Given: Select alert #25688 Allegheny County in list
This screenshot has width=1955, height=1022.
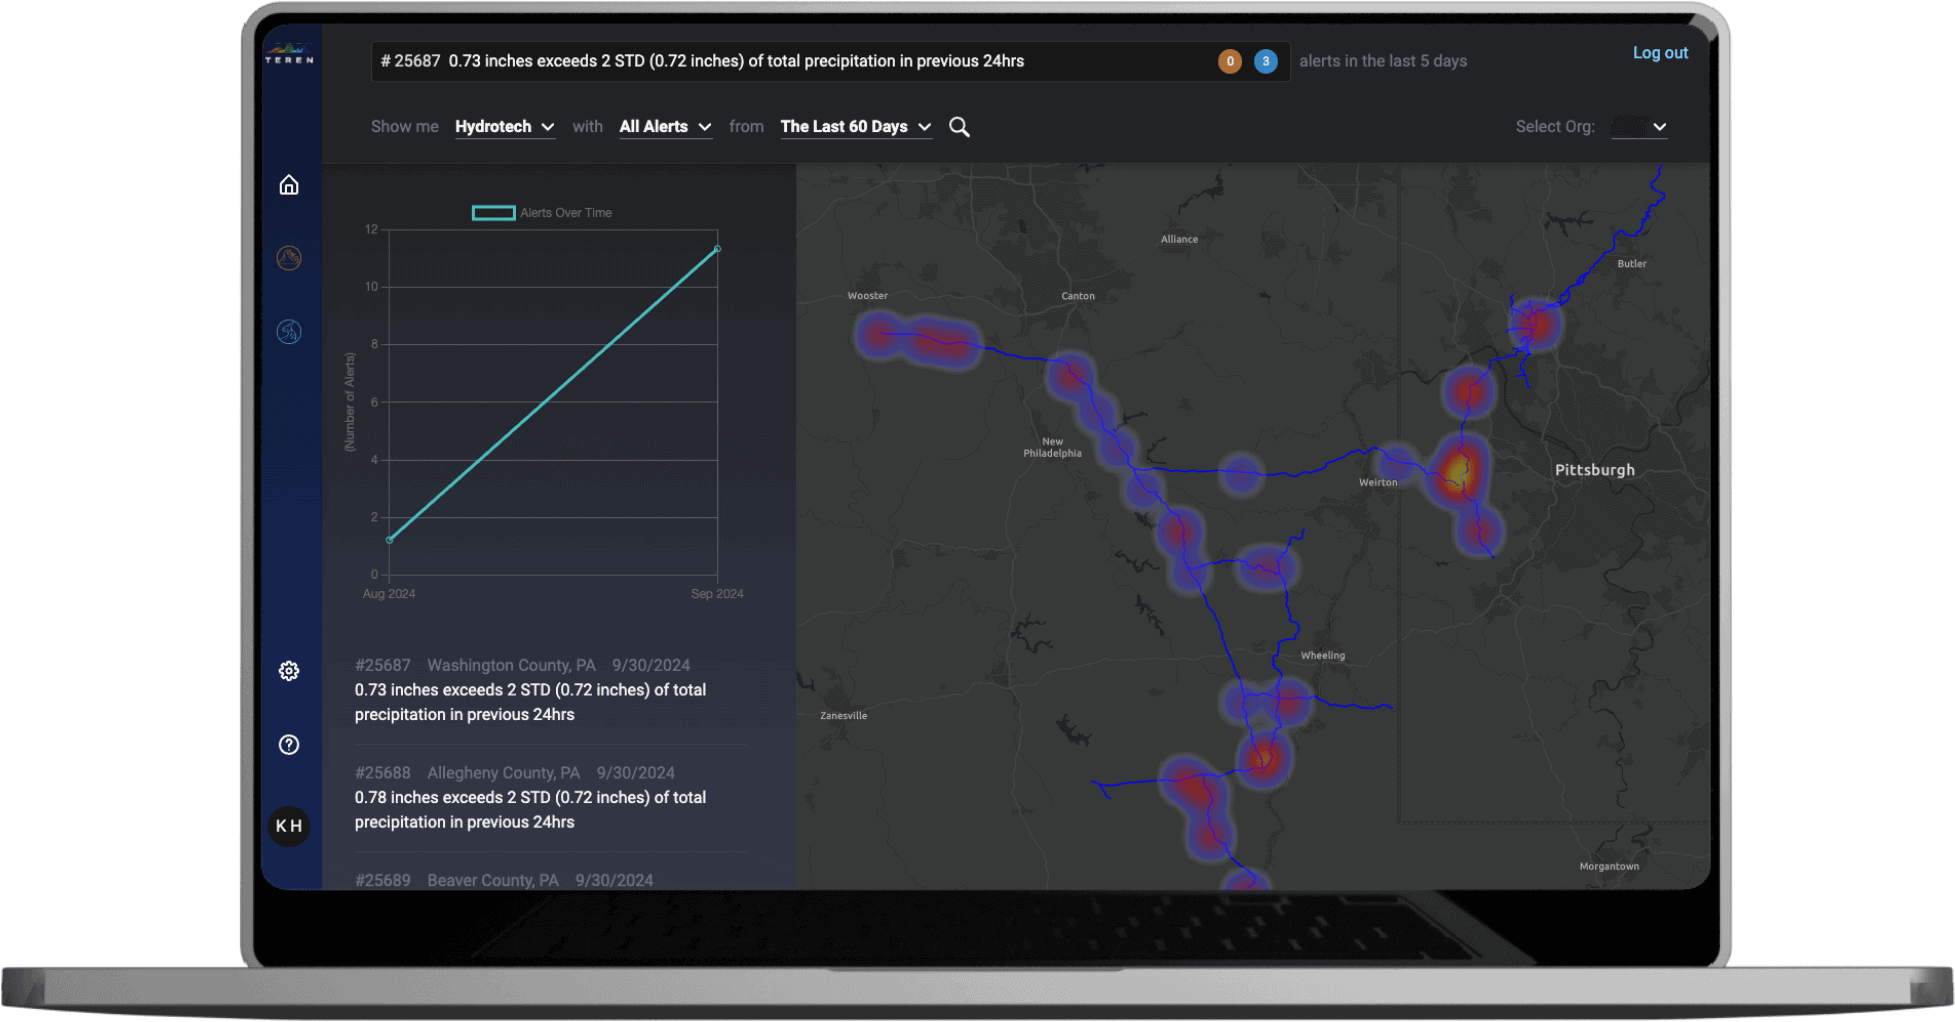Looking at the screenshot, I should tap(530, 798).
